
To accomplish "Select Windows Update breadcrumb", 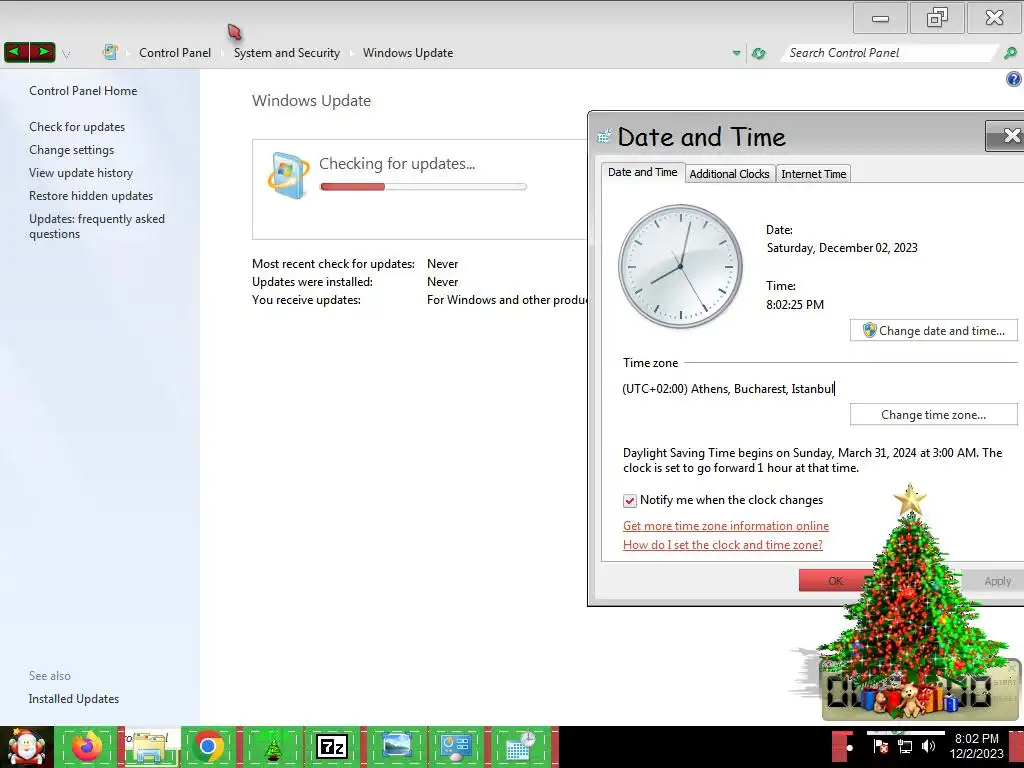I will (x=408, y=53).
